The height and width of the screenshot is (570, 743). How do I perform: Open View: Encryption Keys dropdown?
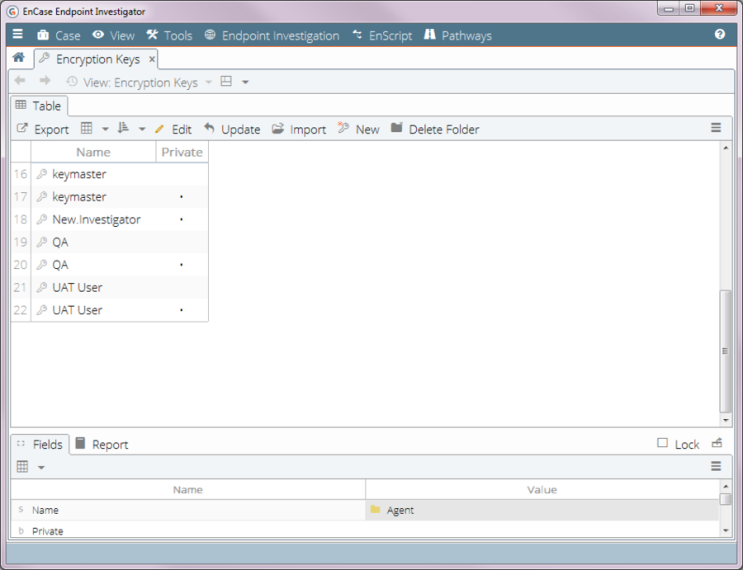139,83
